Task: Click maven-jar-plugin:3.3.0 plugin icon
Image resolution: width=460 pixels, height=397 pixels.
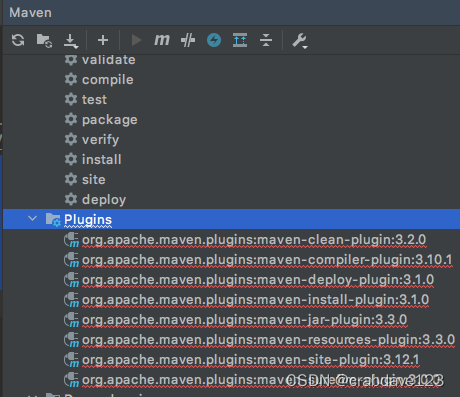Action: tap(71, 320)
